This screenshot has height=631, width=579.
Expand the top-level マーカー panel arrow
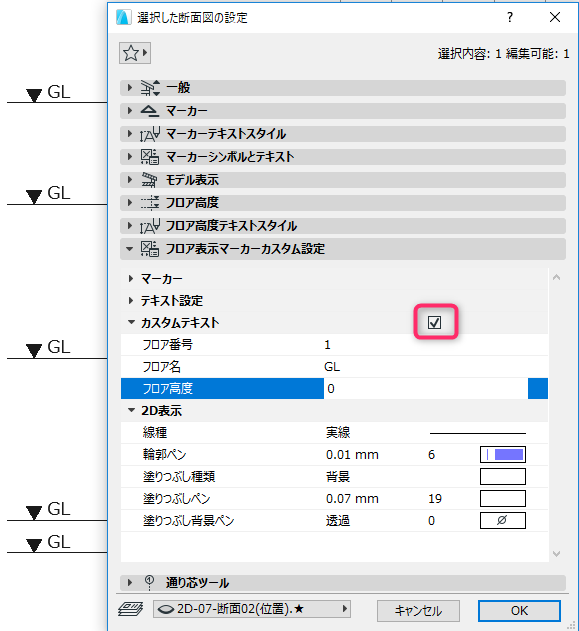[x=130, y=110]
